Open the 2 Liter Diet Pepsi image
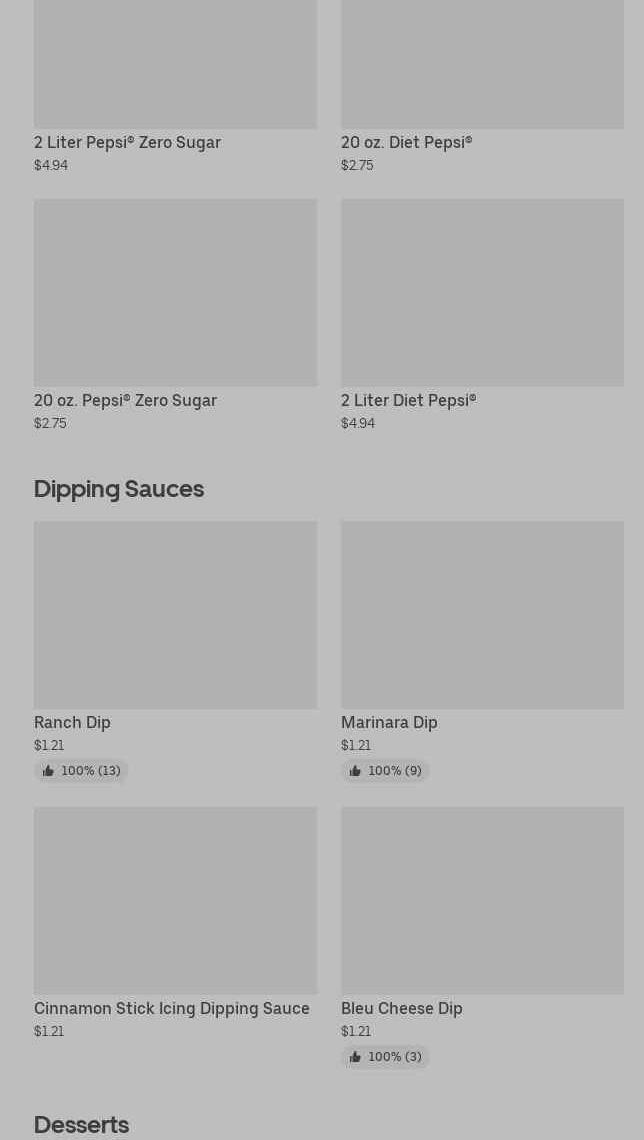Screen dimensions: 644x1140 (x=482, y=292)
